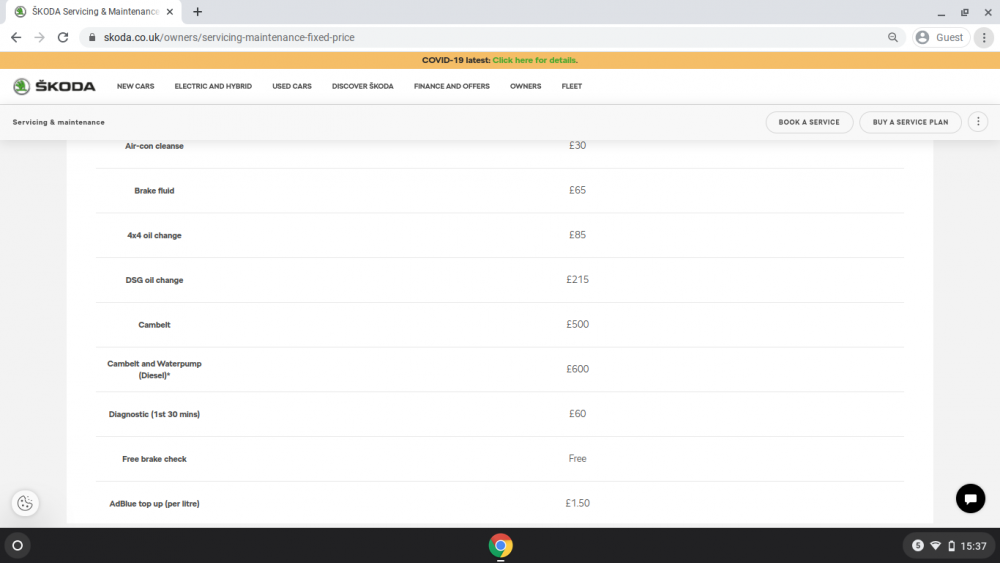Select the ŠKODA Servicing & Maintenance tab

pyautogui.click(x=94, y=11)
